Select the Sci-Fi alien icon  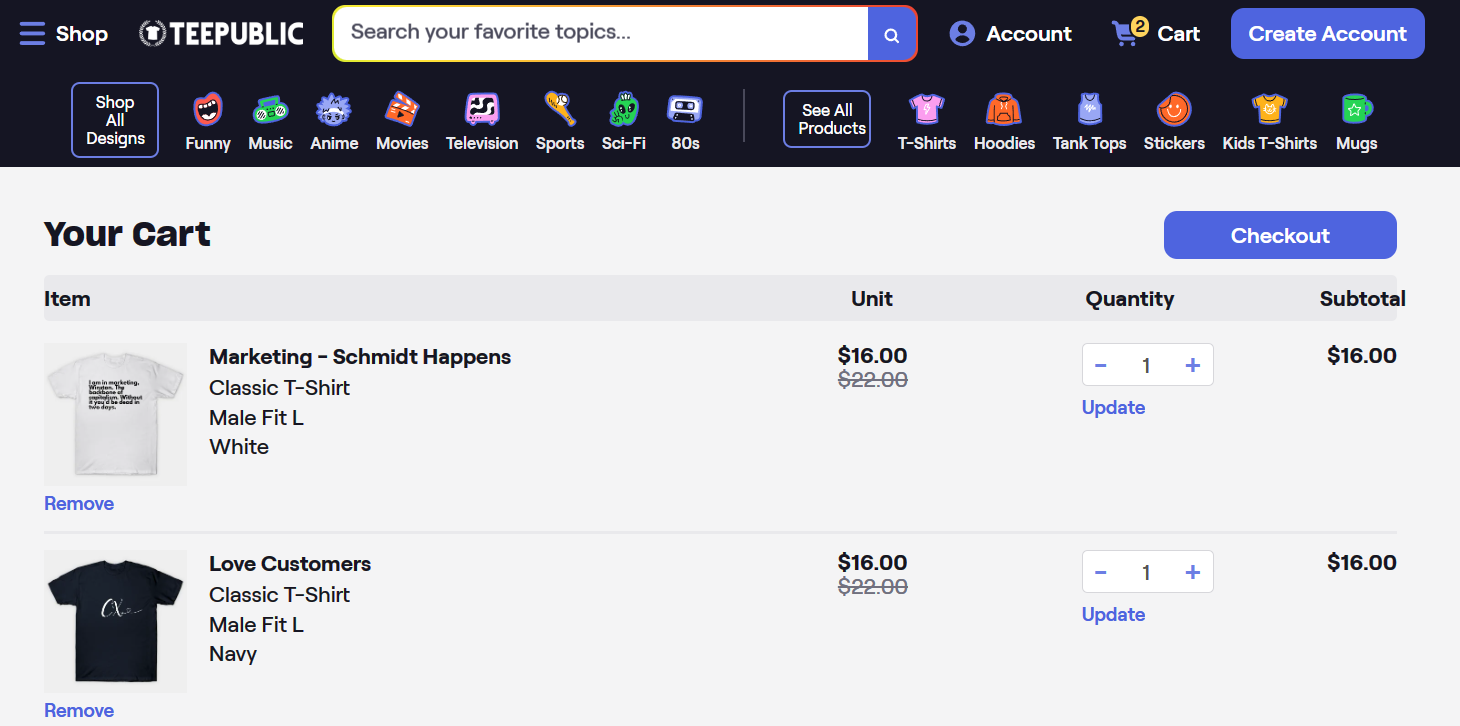[624, 109]
